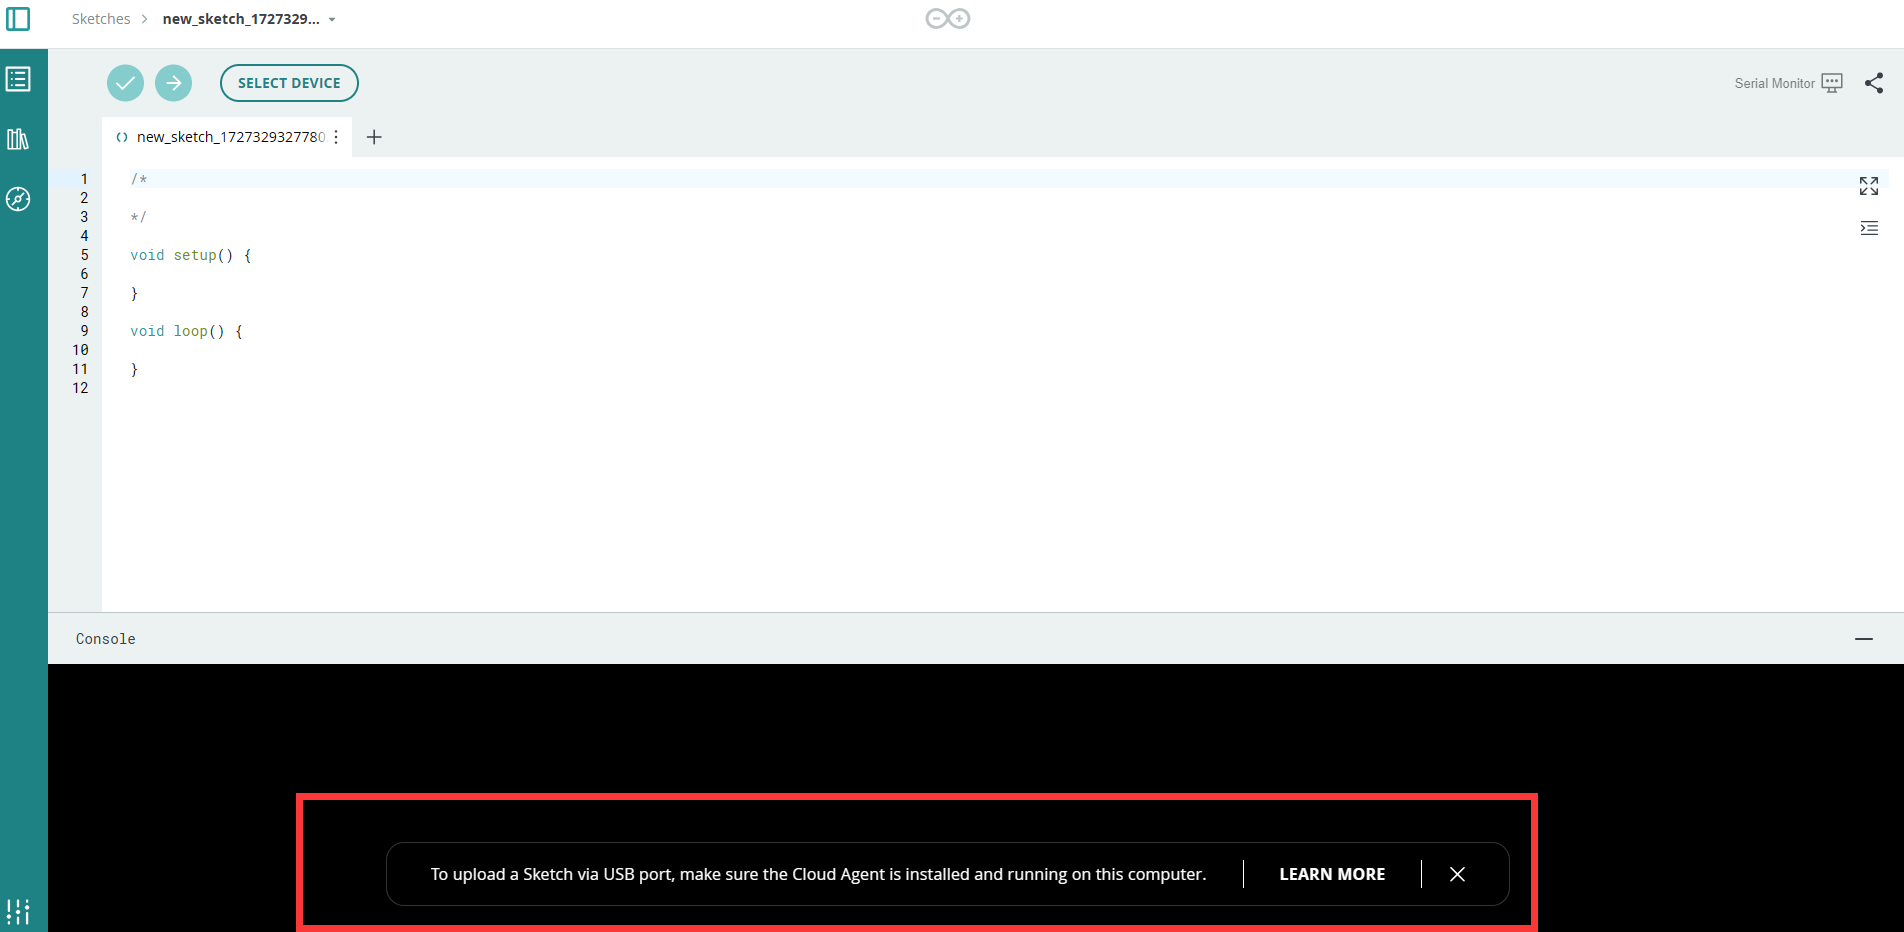This screenshot has width=1904, height=932.
Task: Click the Console label
Action: [105, 639]
